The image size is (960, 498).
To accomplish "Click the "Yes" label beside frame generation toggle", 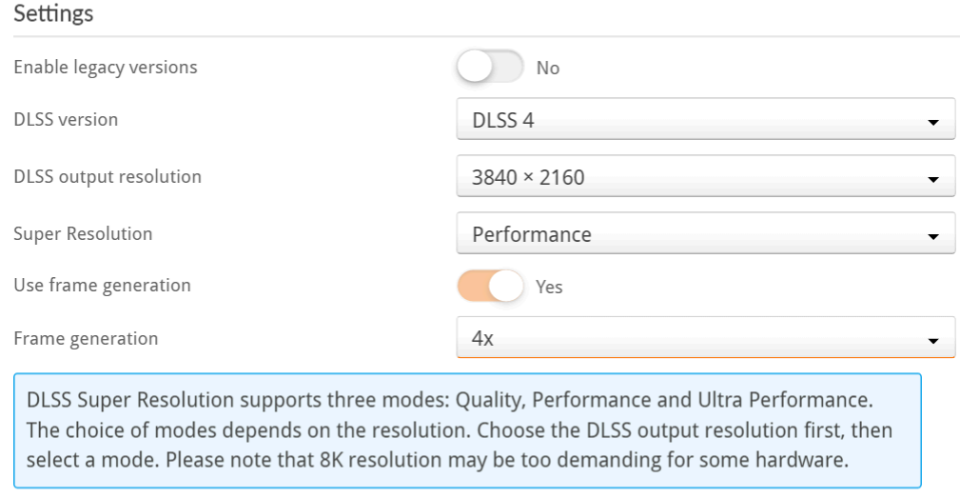I will coord(549,287).
